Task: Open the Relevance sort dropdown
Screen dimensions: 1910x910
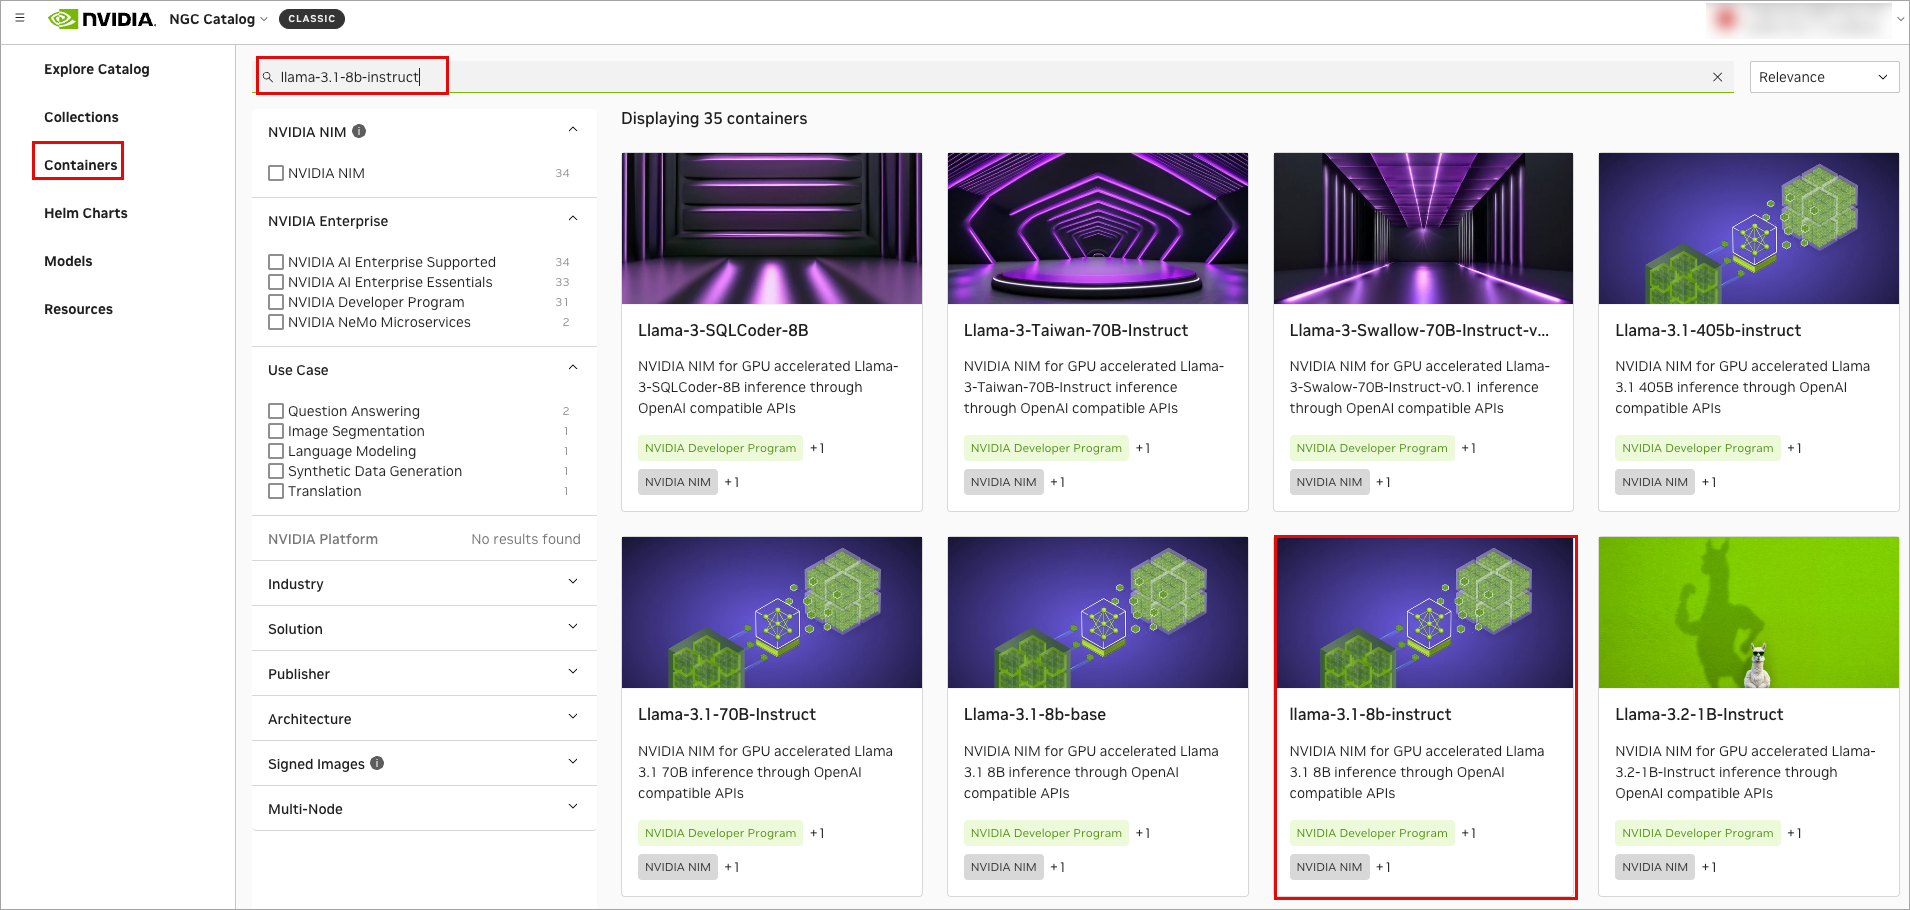Action: click(1824, 77)
